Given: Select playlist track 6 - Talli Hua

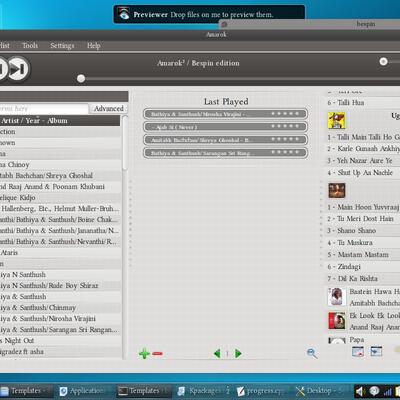Looking at the screenshot, I should (x=362, y=103).
